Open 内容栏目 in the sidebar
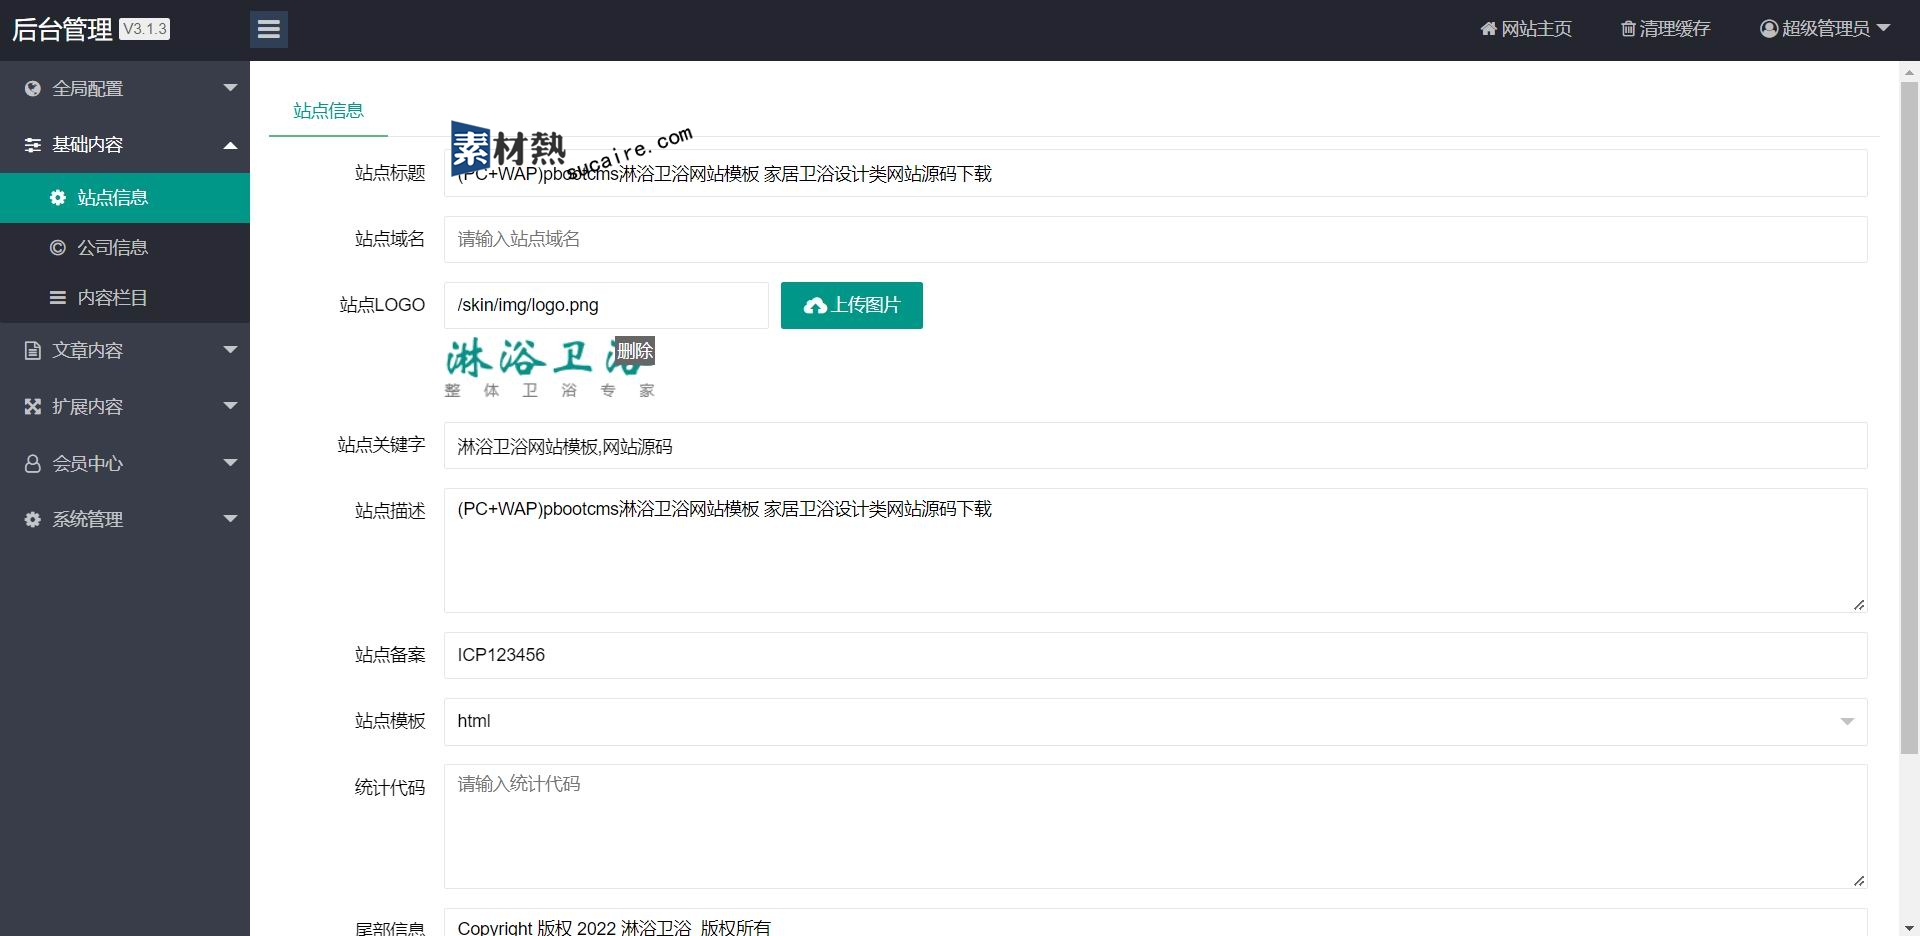The width and height of the screenshot is (1920, 936). pos(125,298)
